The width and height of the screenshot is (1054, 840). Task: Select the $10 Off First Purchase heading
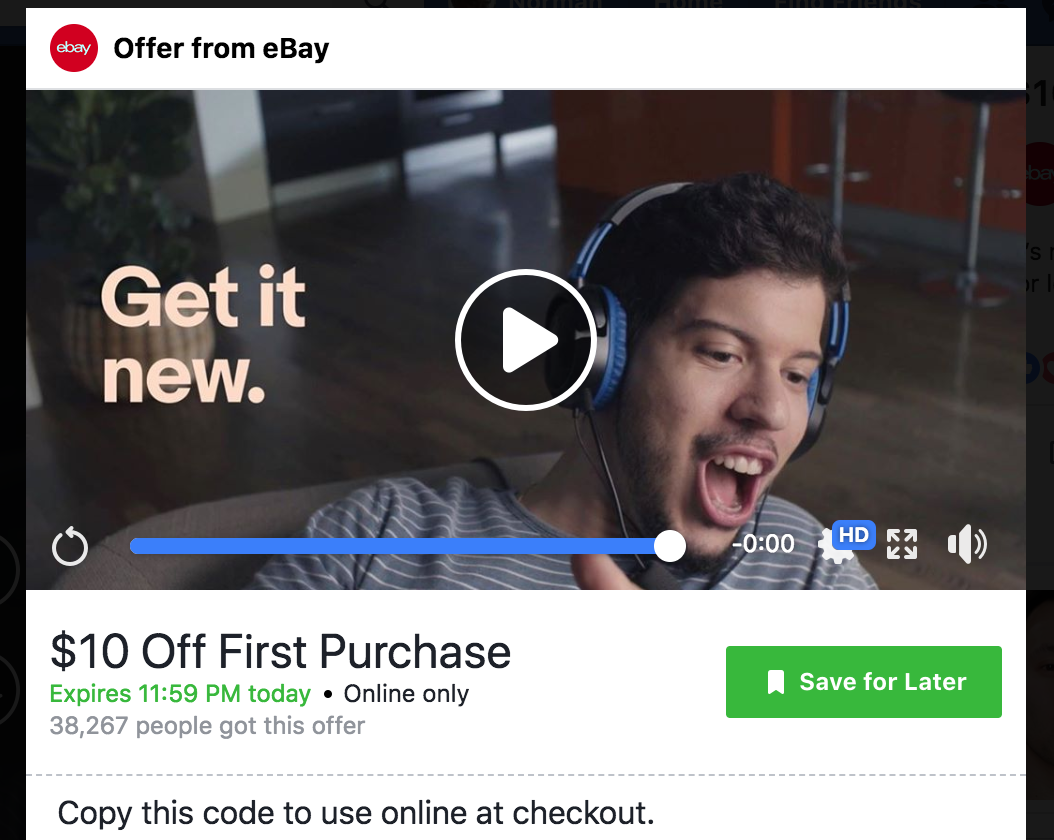click(x=280, y=651)
